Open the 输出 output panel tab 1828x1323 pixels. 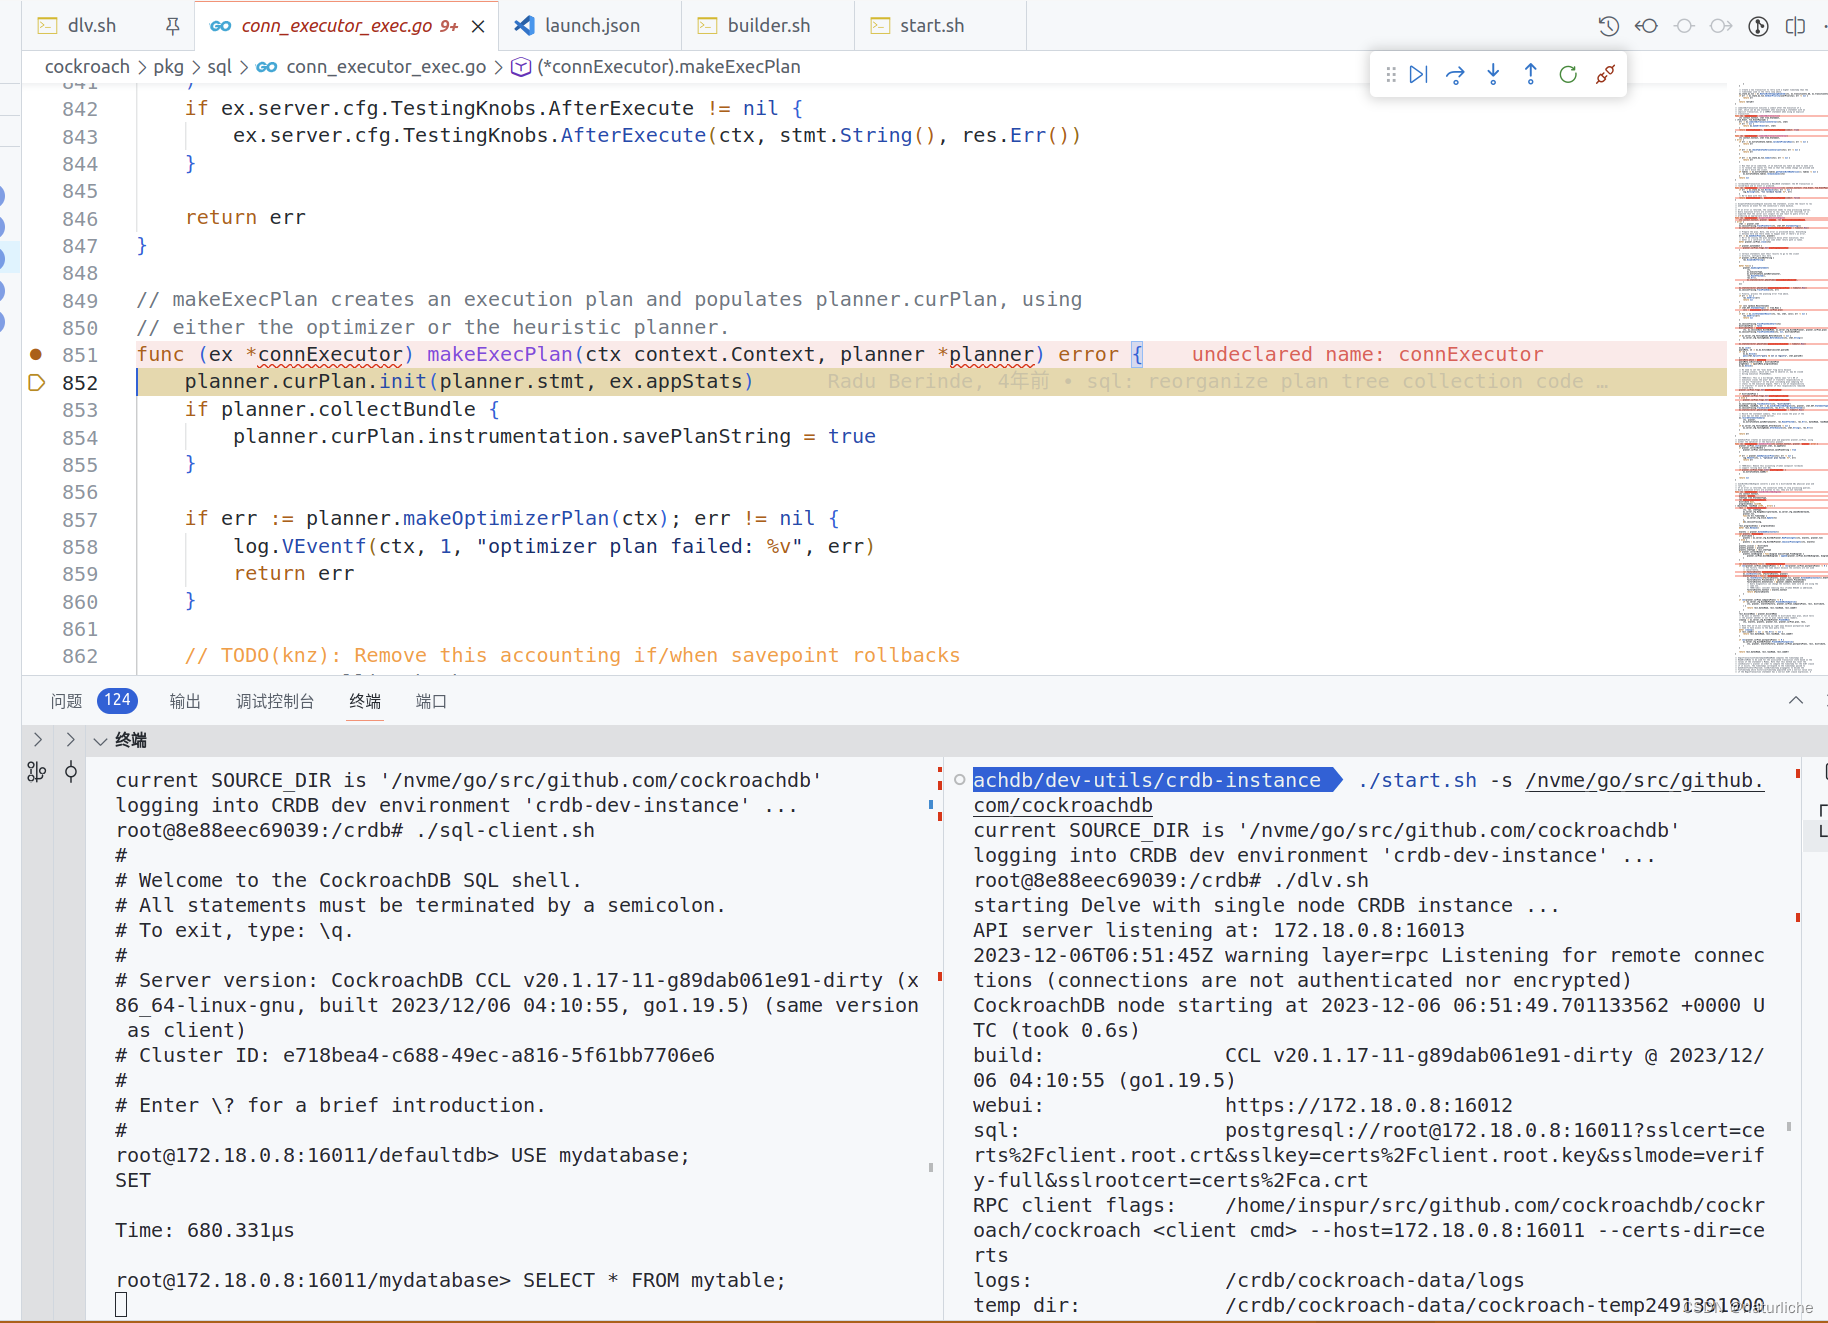pos(185,701)
